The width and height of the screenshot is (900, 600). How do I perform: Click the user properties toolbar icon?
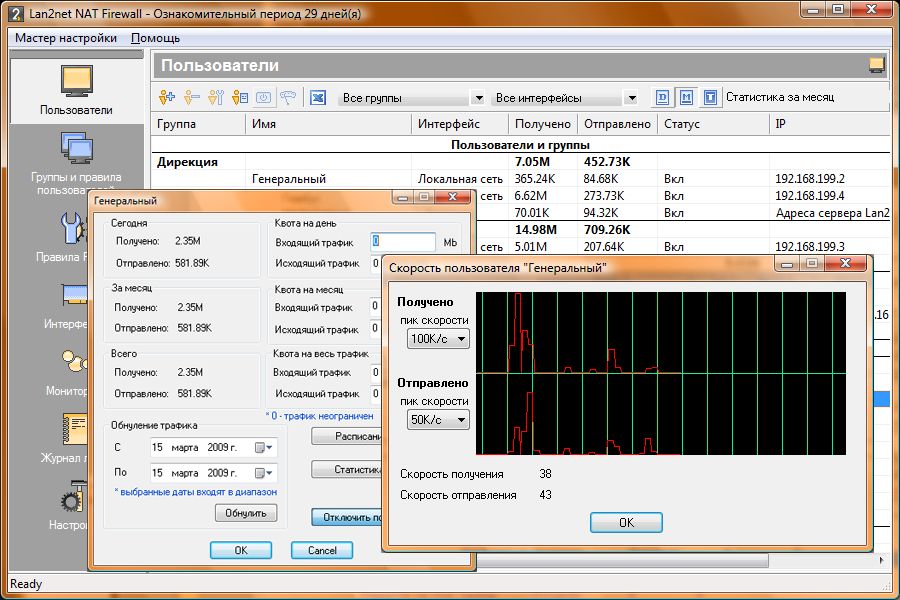pyautogui.click(x=239, y=98)
